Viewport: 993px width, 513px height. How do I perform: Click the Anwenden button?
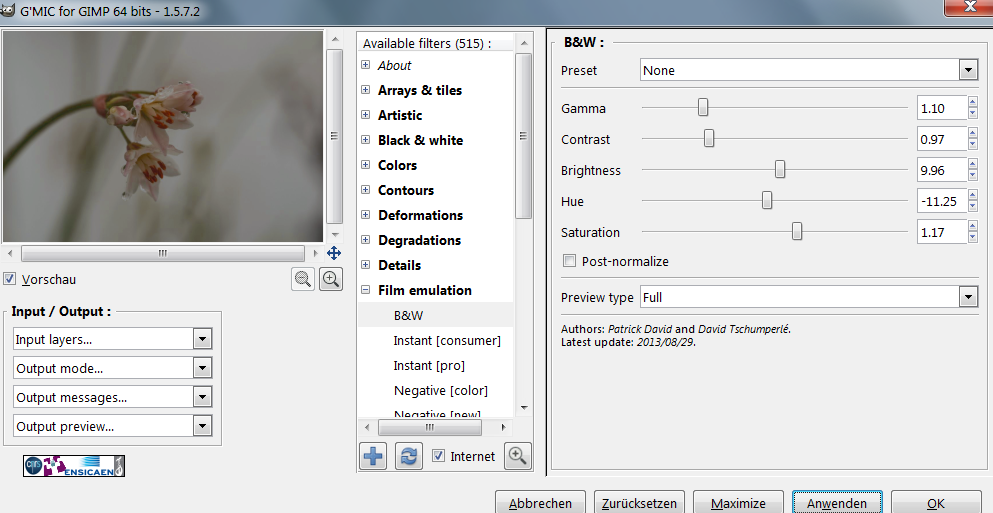tap(837, 503)
